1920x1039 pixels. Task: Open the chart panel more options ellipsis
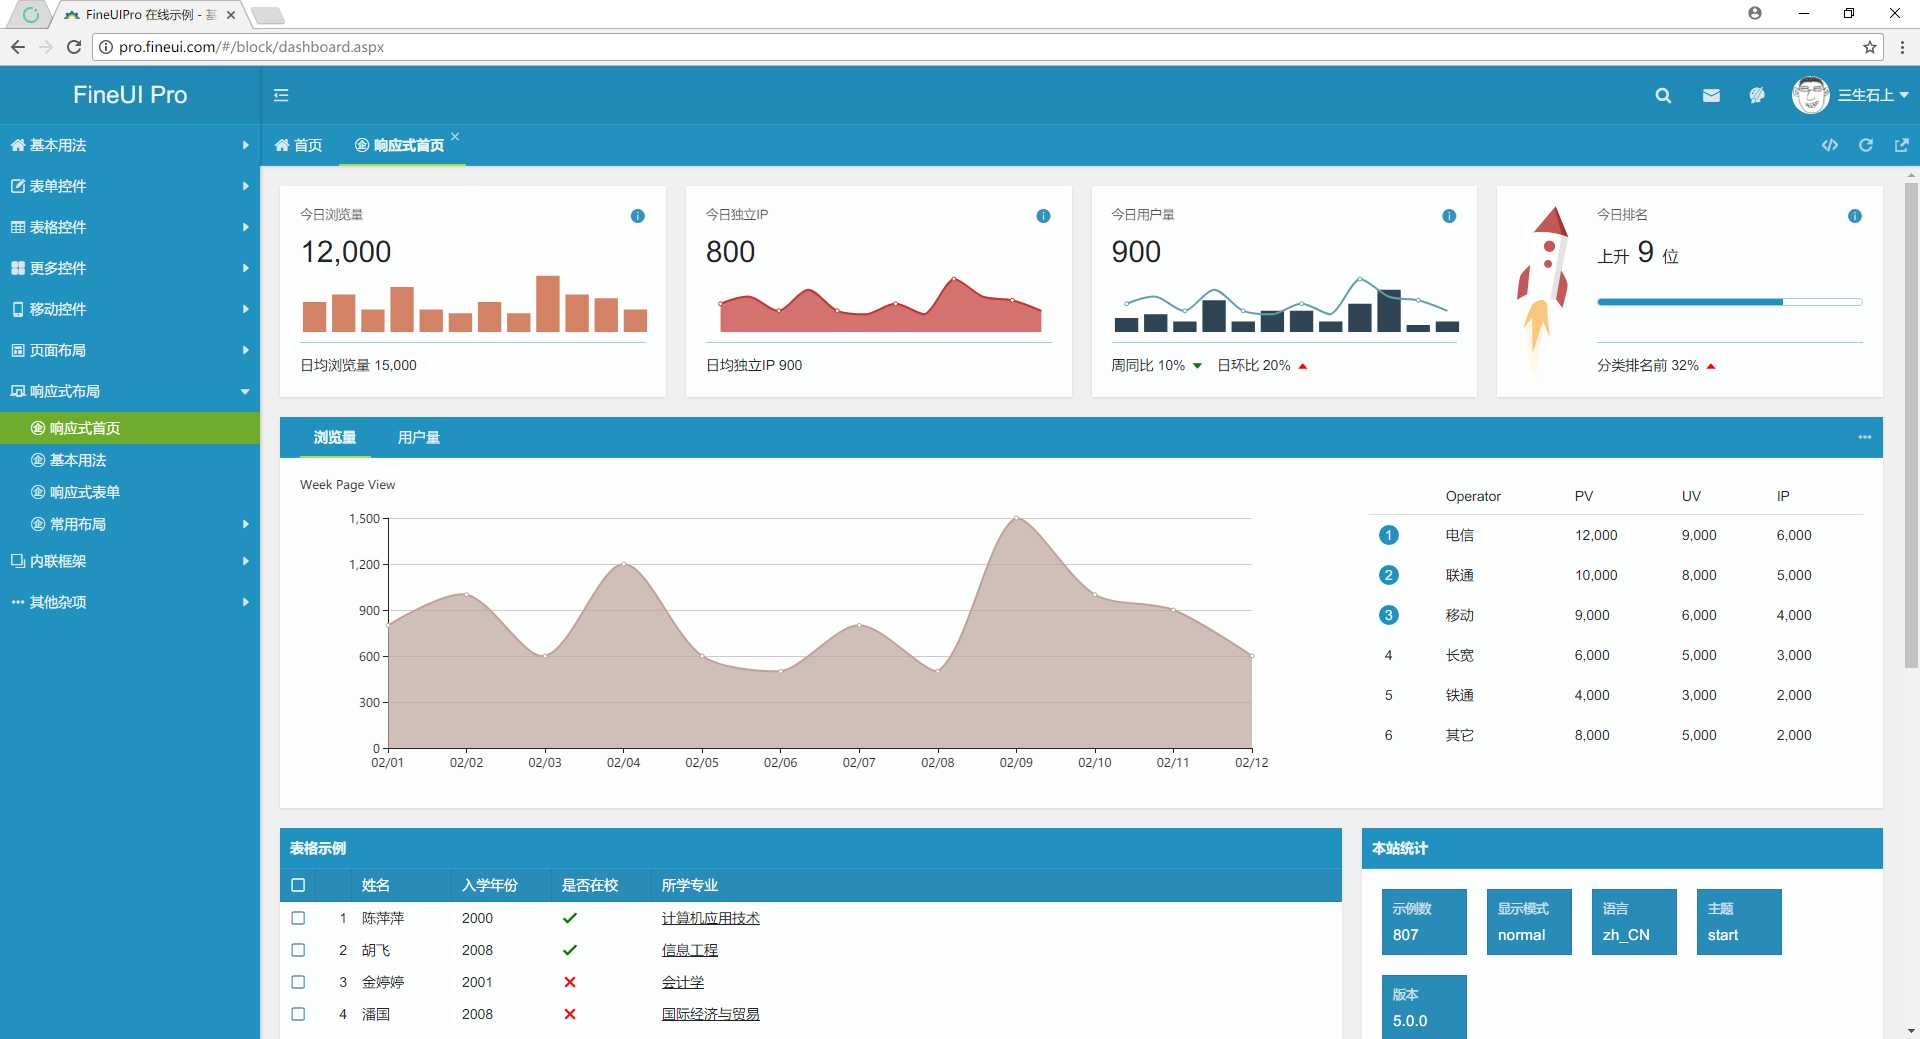(1865, 437)
